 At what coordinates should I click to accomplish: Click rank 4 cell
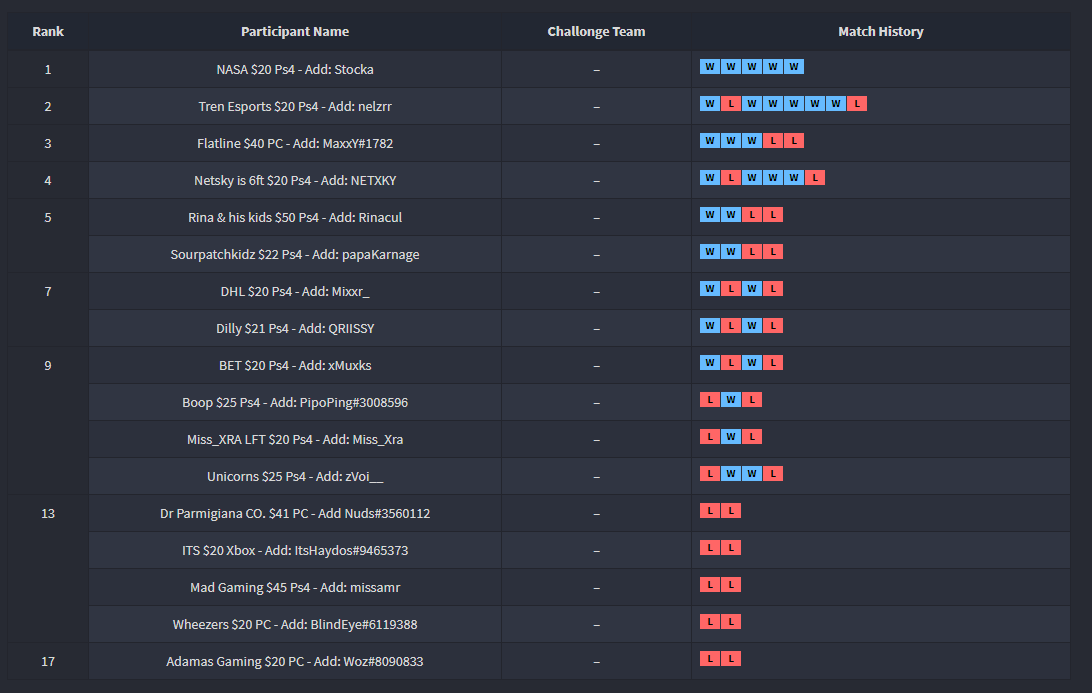tap(48, 180)
